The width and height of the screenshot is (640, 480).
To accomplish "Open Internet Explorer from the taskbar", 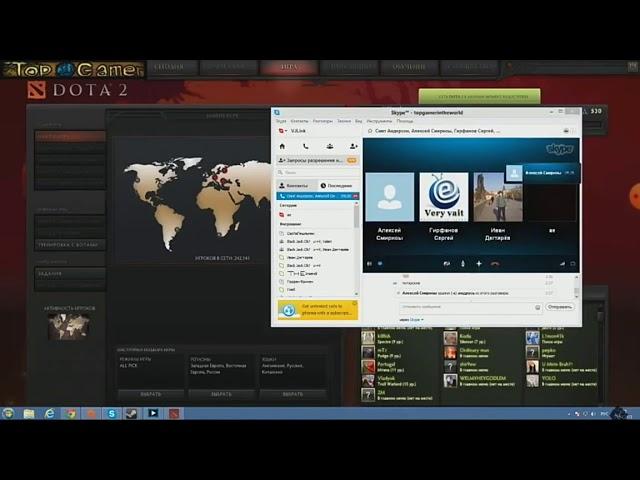I will tap(49, 413).
